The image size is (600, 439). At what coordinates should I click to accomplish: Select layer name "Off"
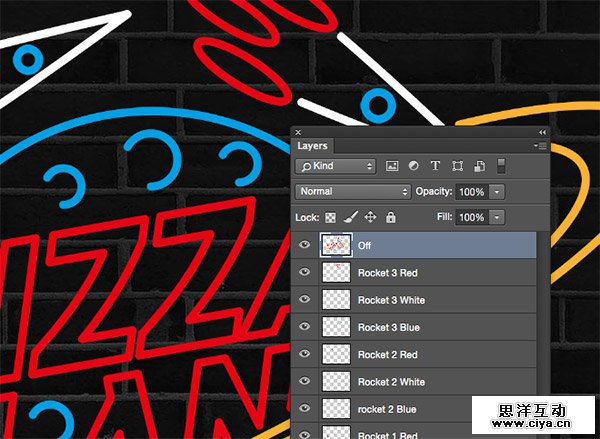[364, 245]
